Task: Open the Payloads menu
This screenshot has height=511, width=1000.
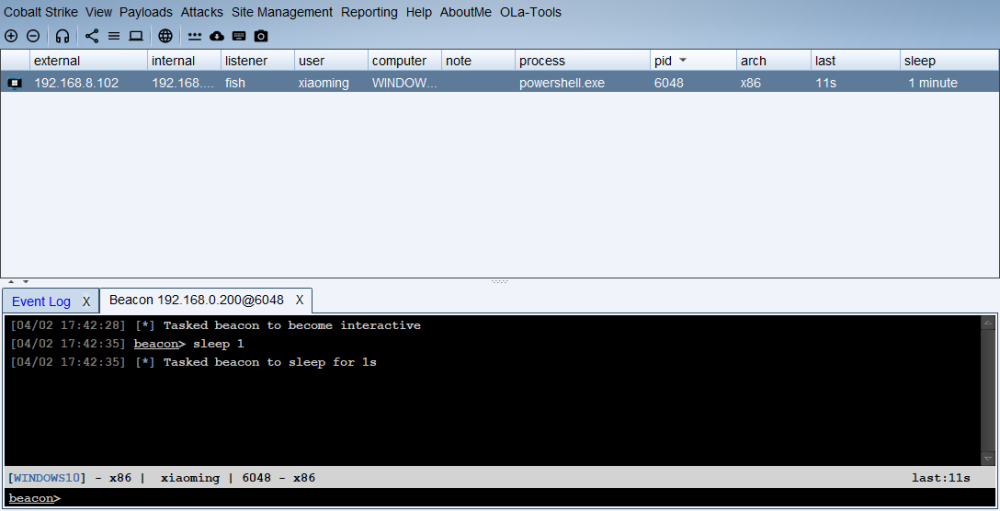Action: click(x=146, y=12)
